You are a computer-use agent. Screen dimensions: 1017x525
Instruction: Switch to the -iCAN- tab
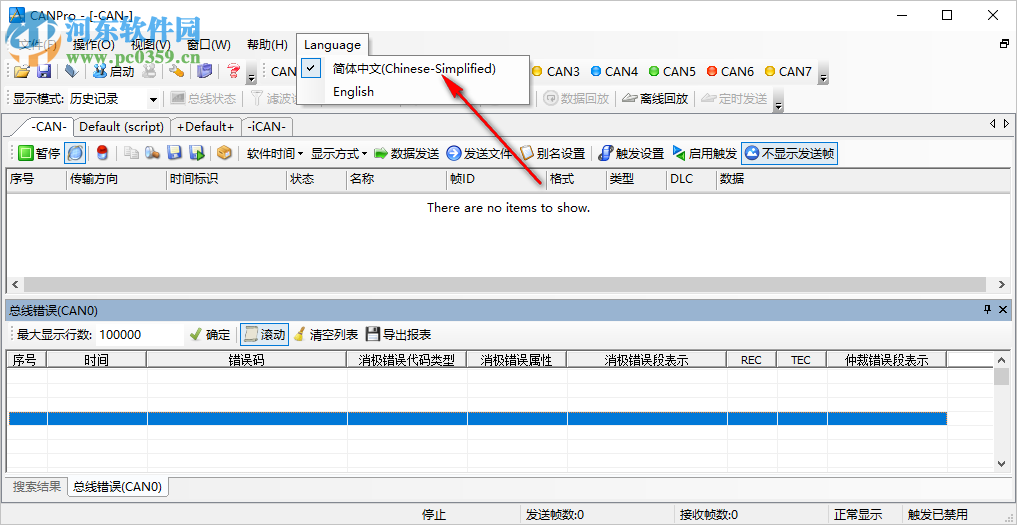[267, 127]
